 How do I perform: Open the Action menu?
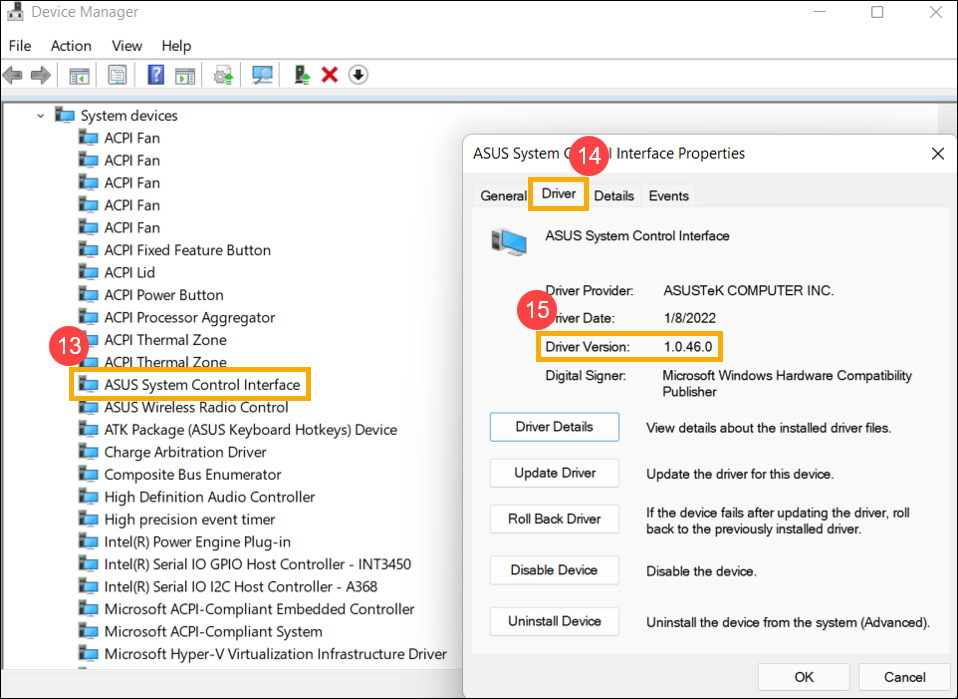click(71, 46)
